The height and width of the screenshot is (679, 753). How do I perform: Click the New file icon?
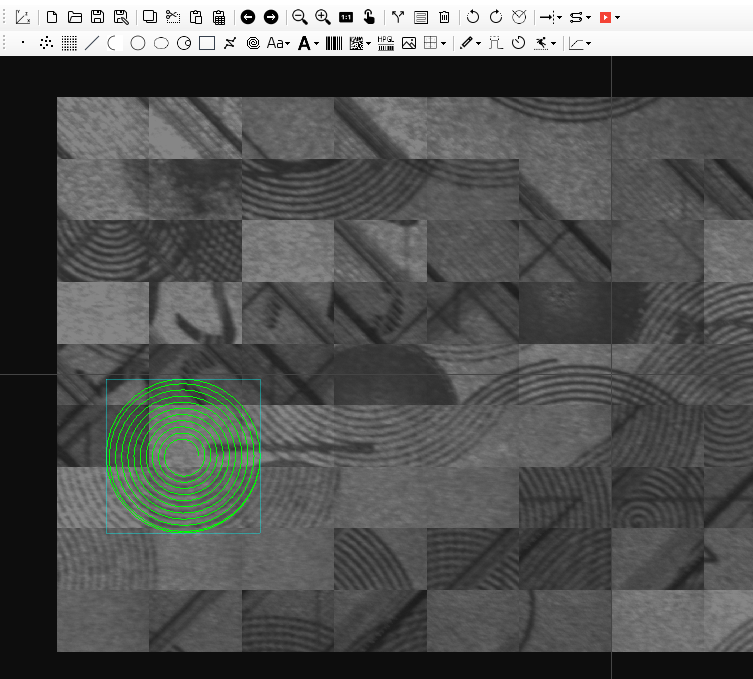coord(53,17)
